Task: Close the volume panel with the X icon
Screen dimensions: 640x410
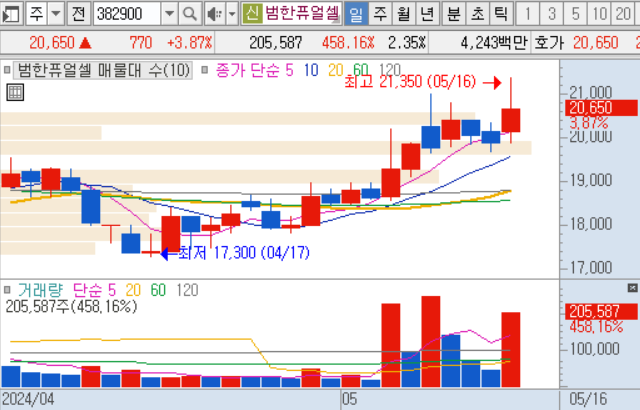Action: [x=632, y=288]
